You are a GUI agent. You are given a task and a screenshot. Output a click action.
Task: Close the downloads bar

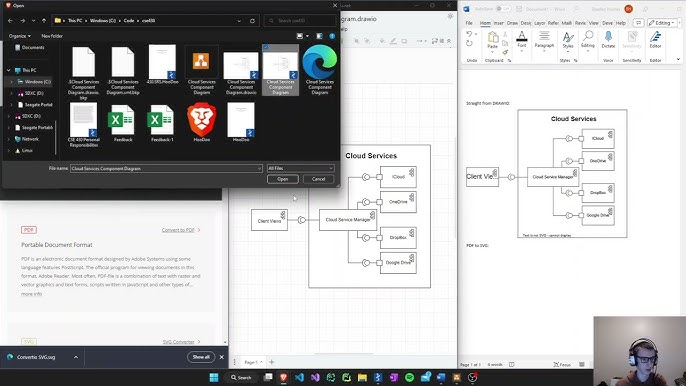point(222,357)
